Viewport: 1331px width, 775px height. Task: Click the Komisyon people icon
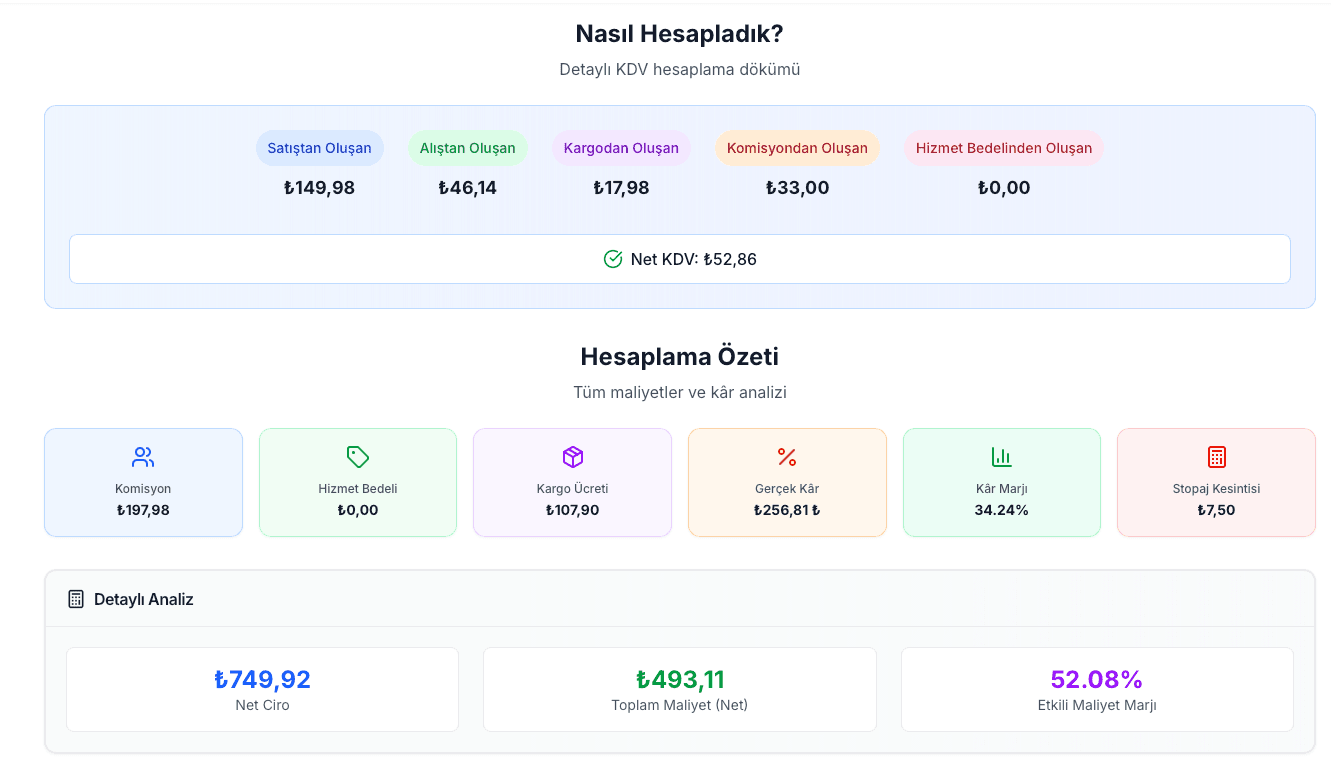tap(143, 457)
